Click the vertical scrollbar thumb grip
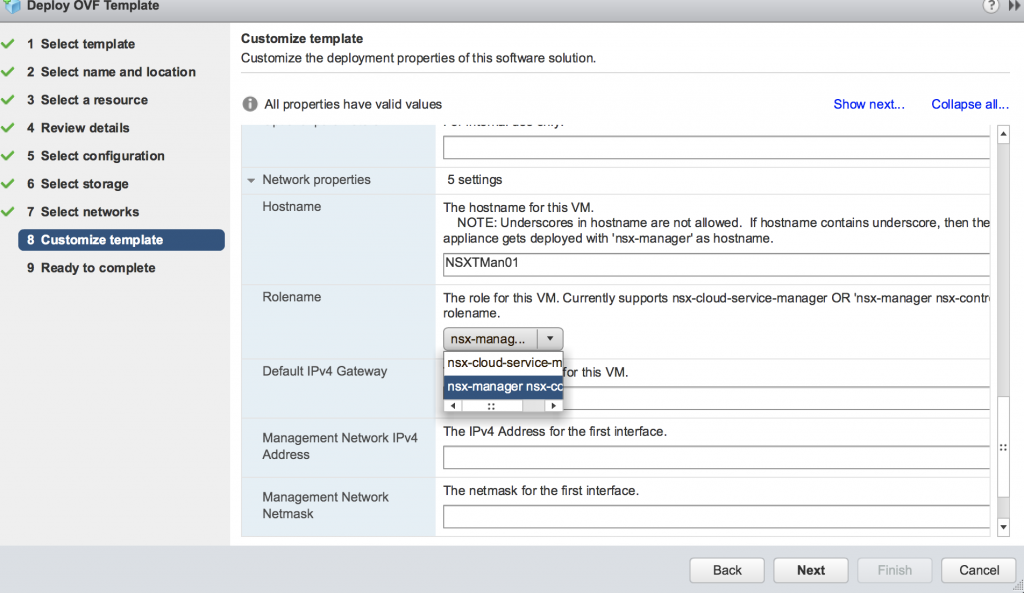The width and height of the screenshot is (1024, 593). point(1003,447)
